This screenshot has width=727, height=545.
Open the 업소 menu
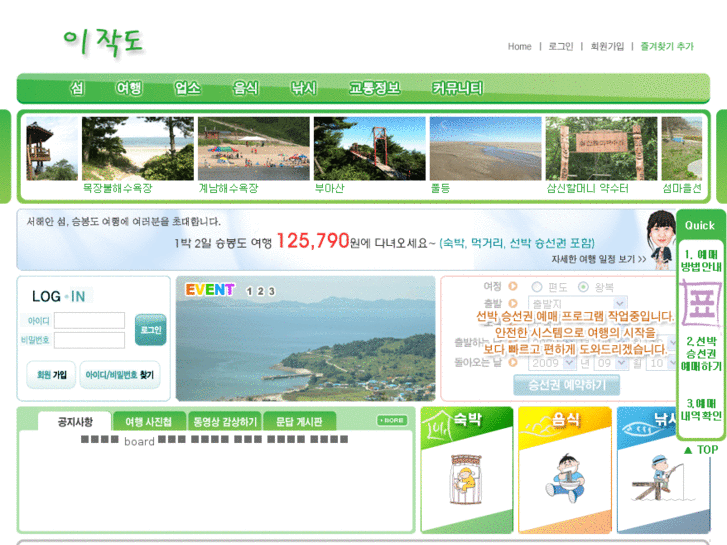[187, 88]
